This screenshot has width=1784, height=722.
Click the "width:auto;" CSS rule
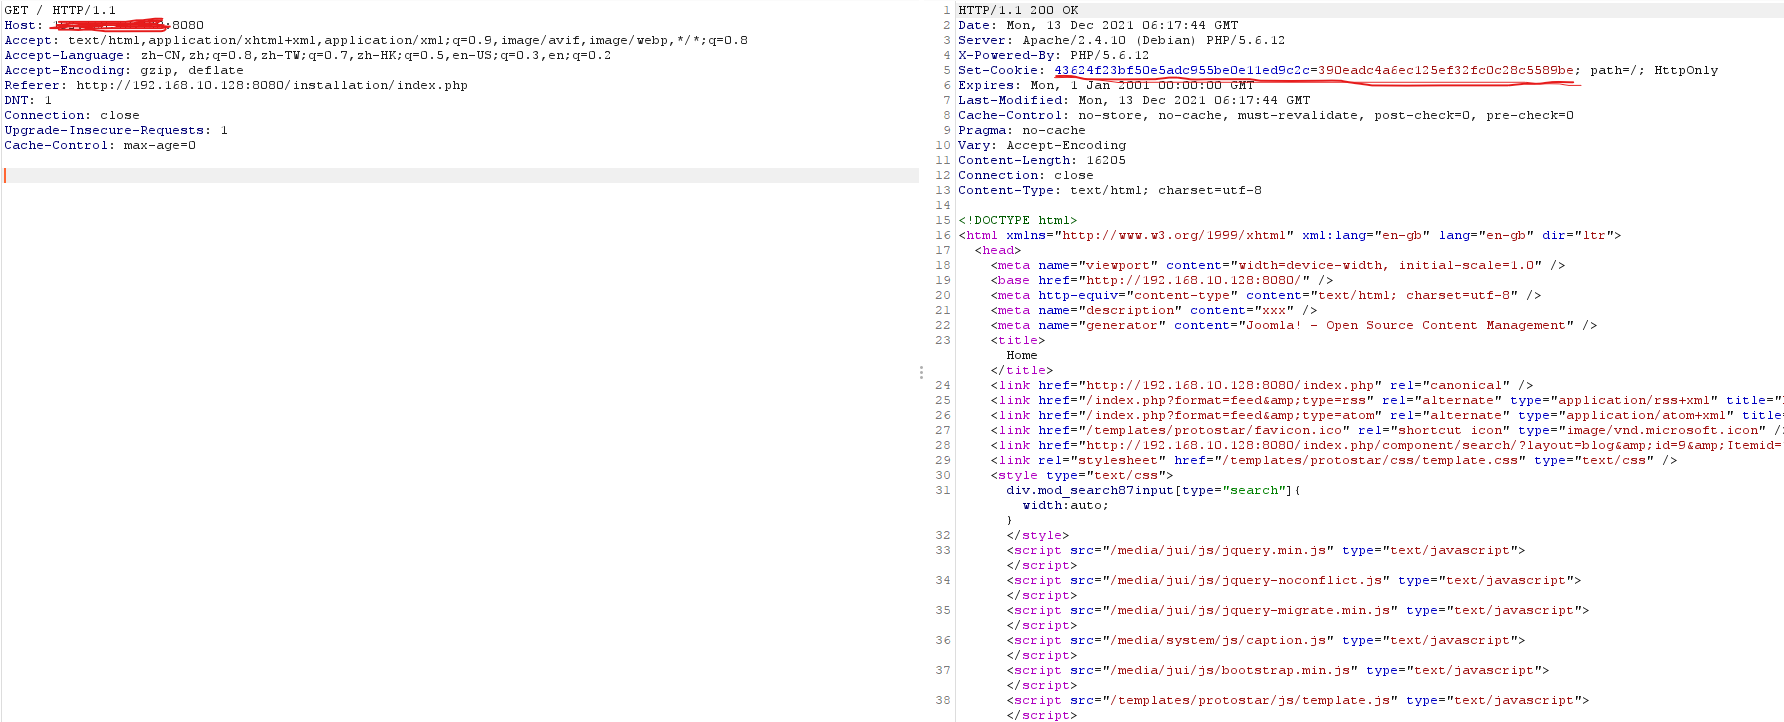[1066, 505]
